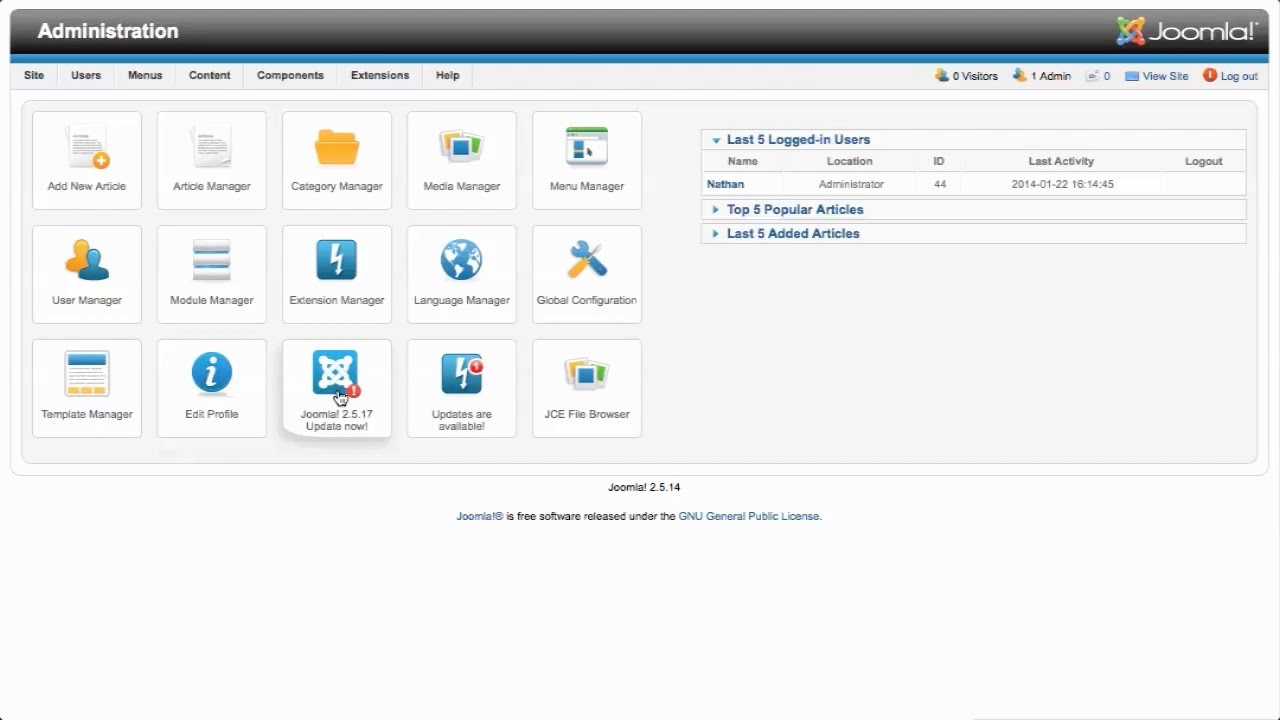Click the Administration header title
The width and height of the screenshot is (1280, 720).
tap(108, 31)
